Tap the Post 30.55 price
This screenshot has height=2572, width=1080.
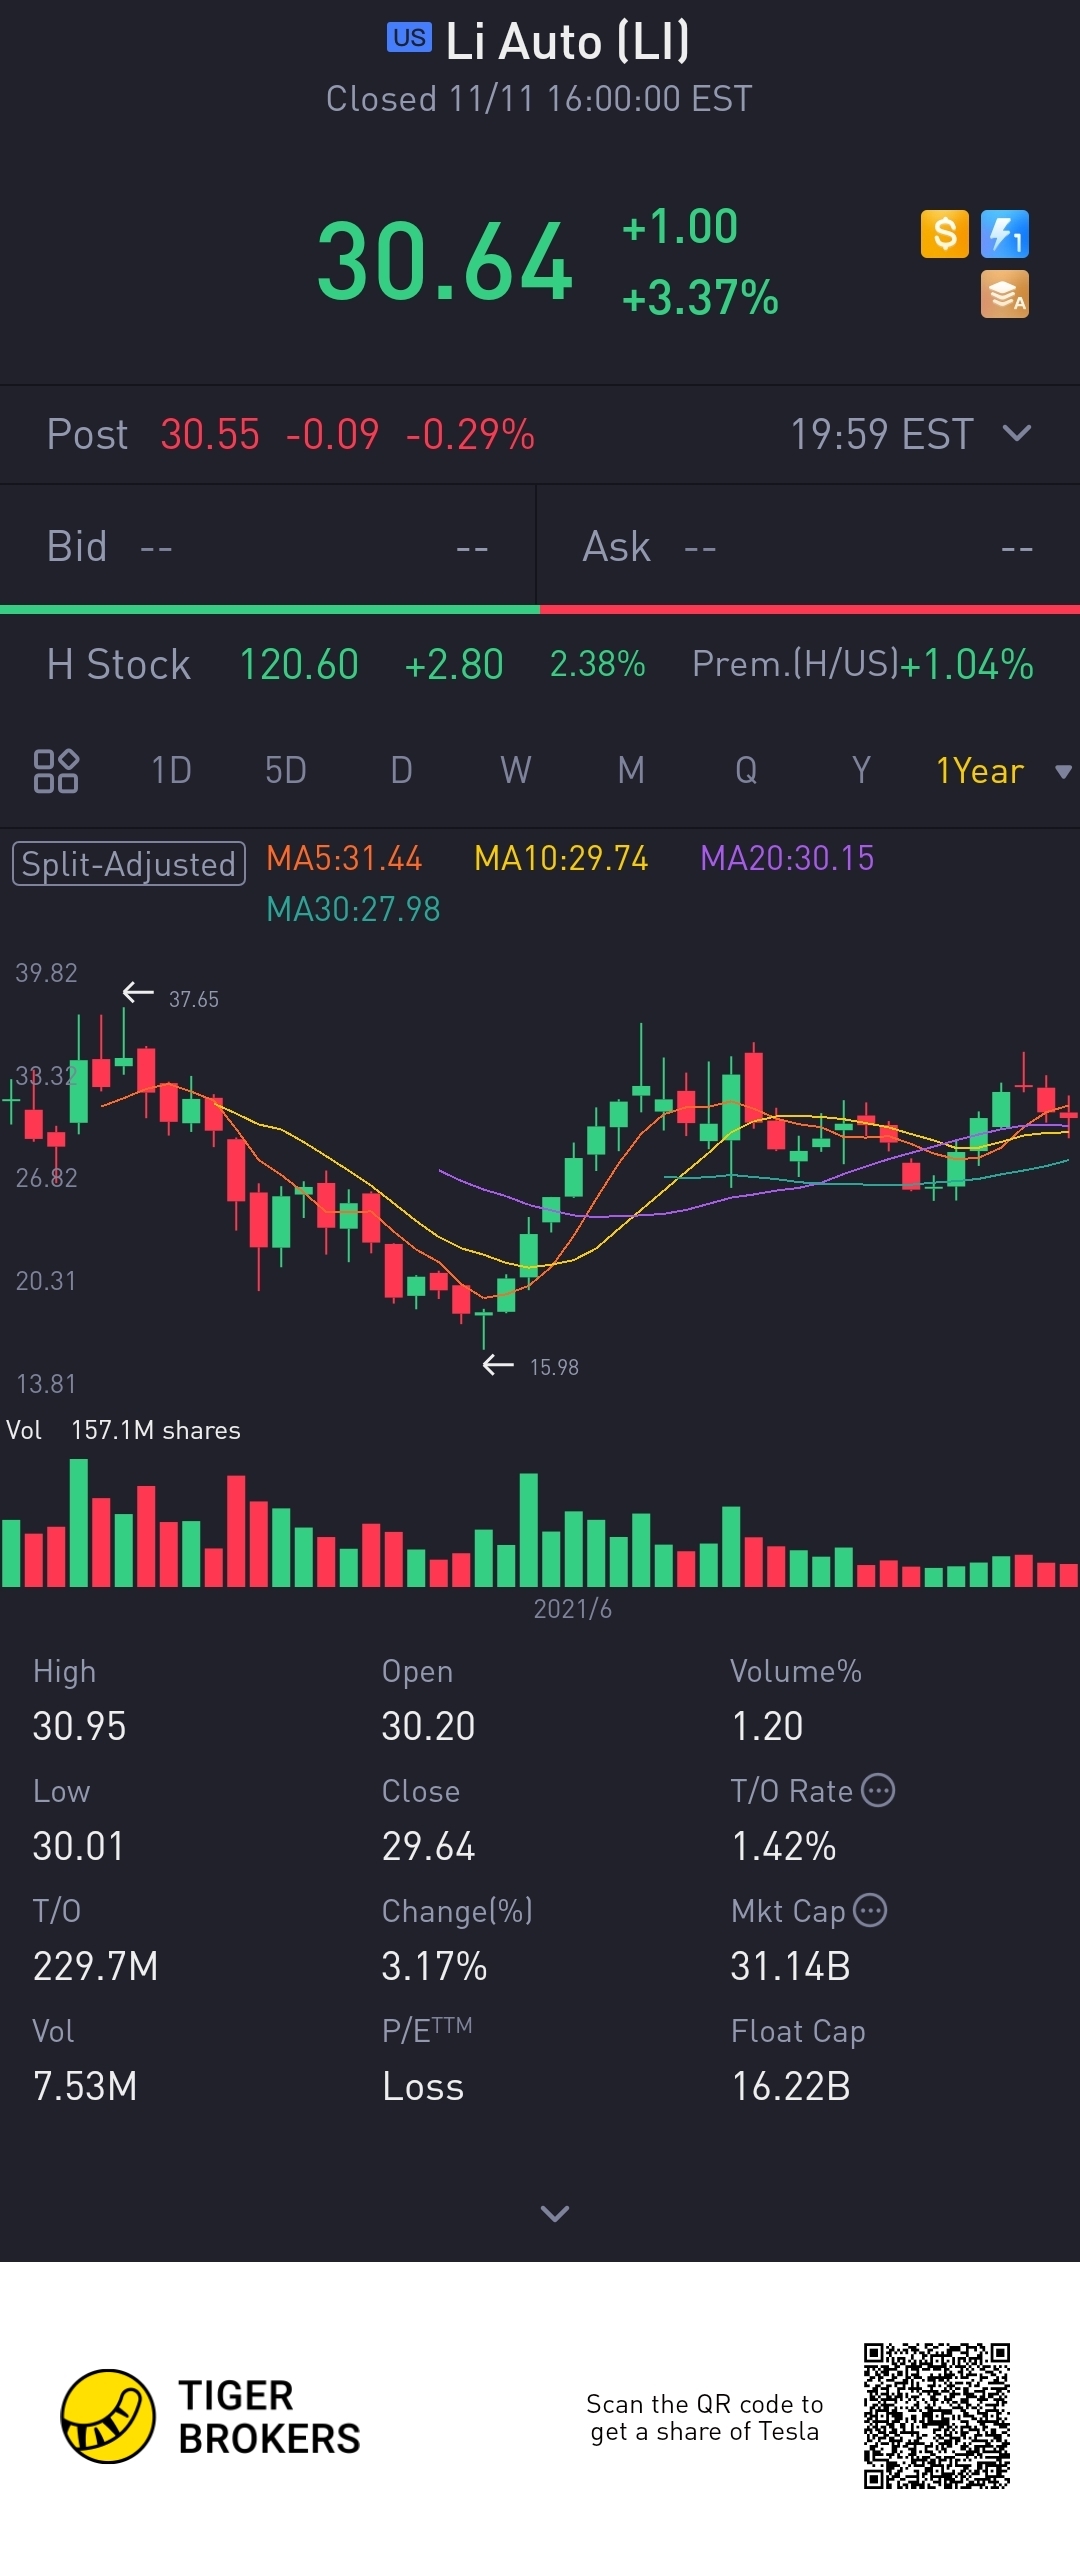210,434
